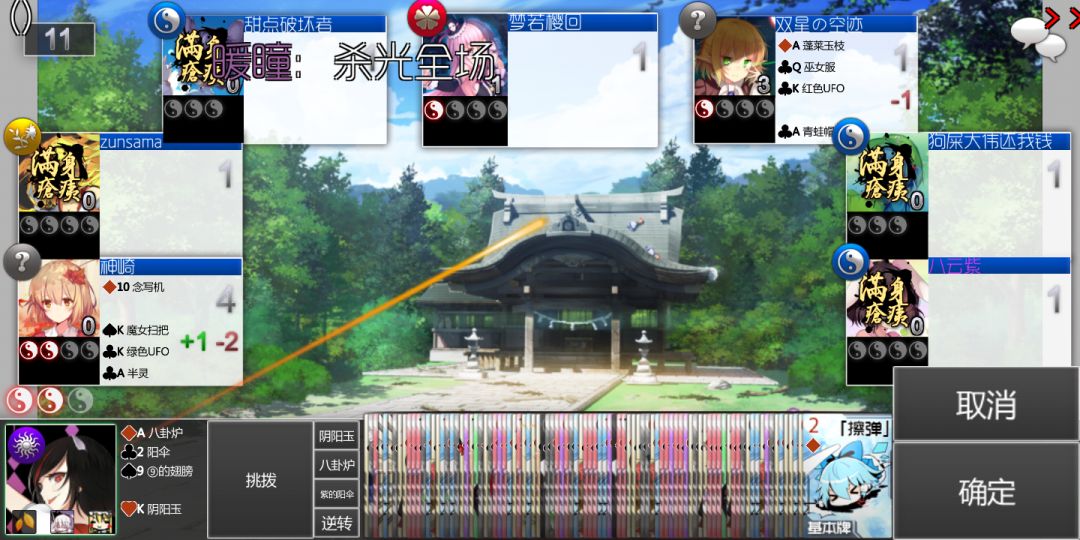The image size is (1080, 540).
Task: Click the zunsama player name bar
Action: pyautogui.click(x=171, y=142)
